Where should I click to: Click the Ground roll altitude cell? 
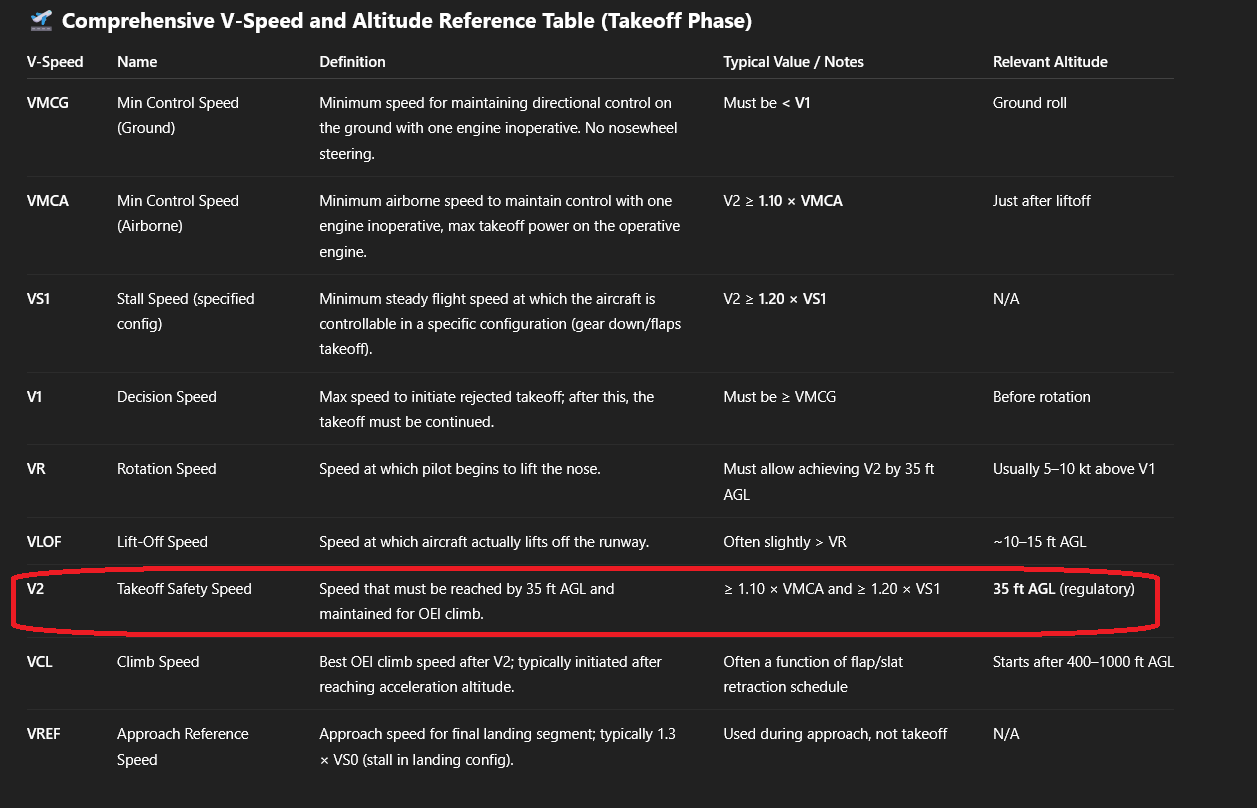[1030, 103]
